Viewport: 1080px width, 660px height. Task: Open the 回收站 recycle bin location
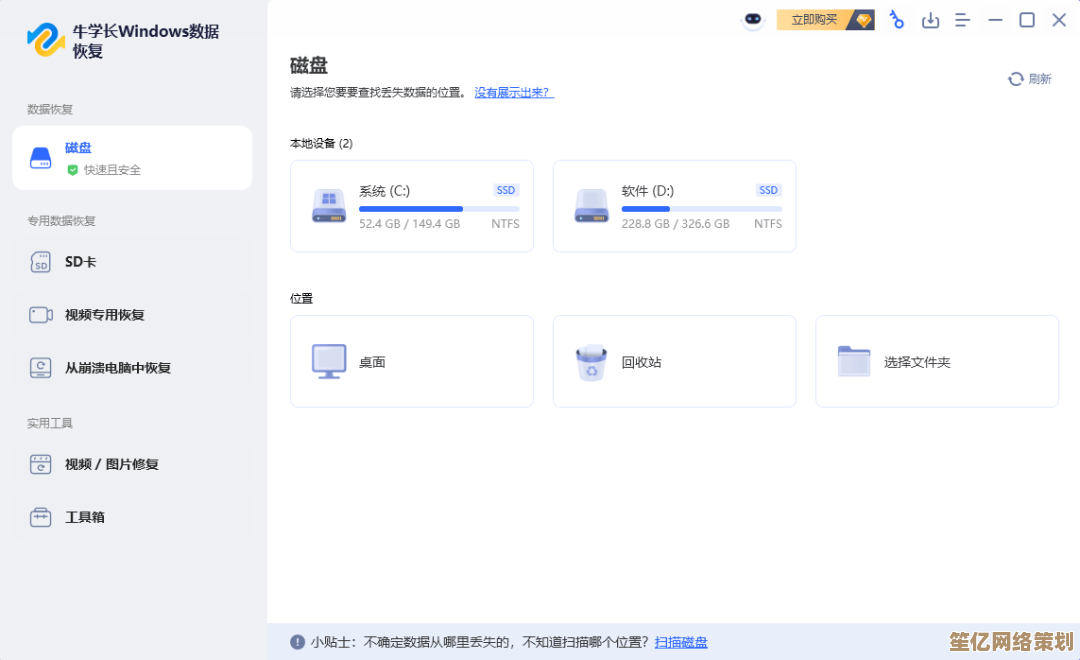[x=674, y=361]
